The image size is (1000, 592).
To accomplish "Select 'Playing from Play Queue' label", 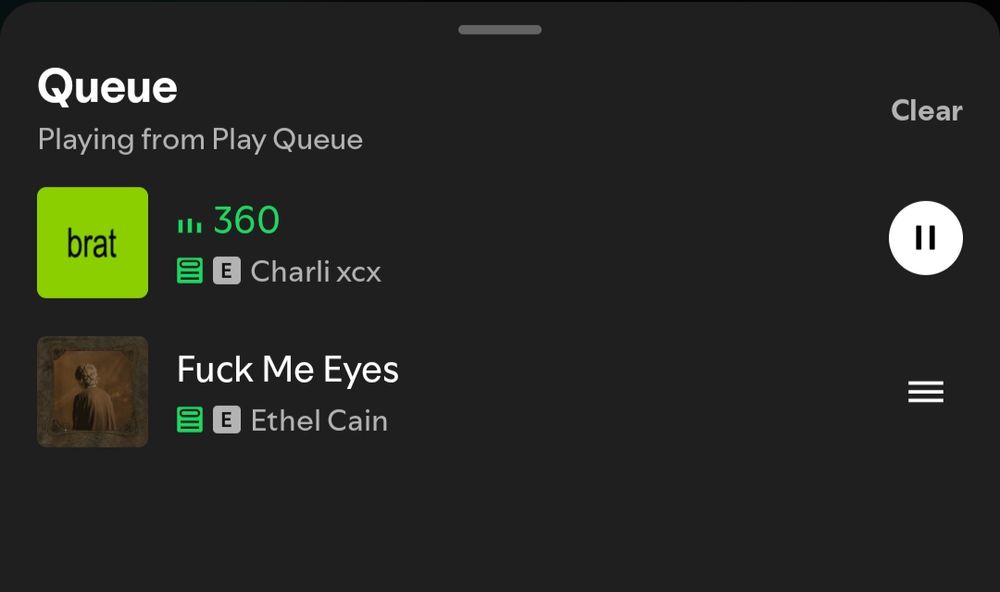I will (x=201, y=140).
